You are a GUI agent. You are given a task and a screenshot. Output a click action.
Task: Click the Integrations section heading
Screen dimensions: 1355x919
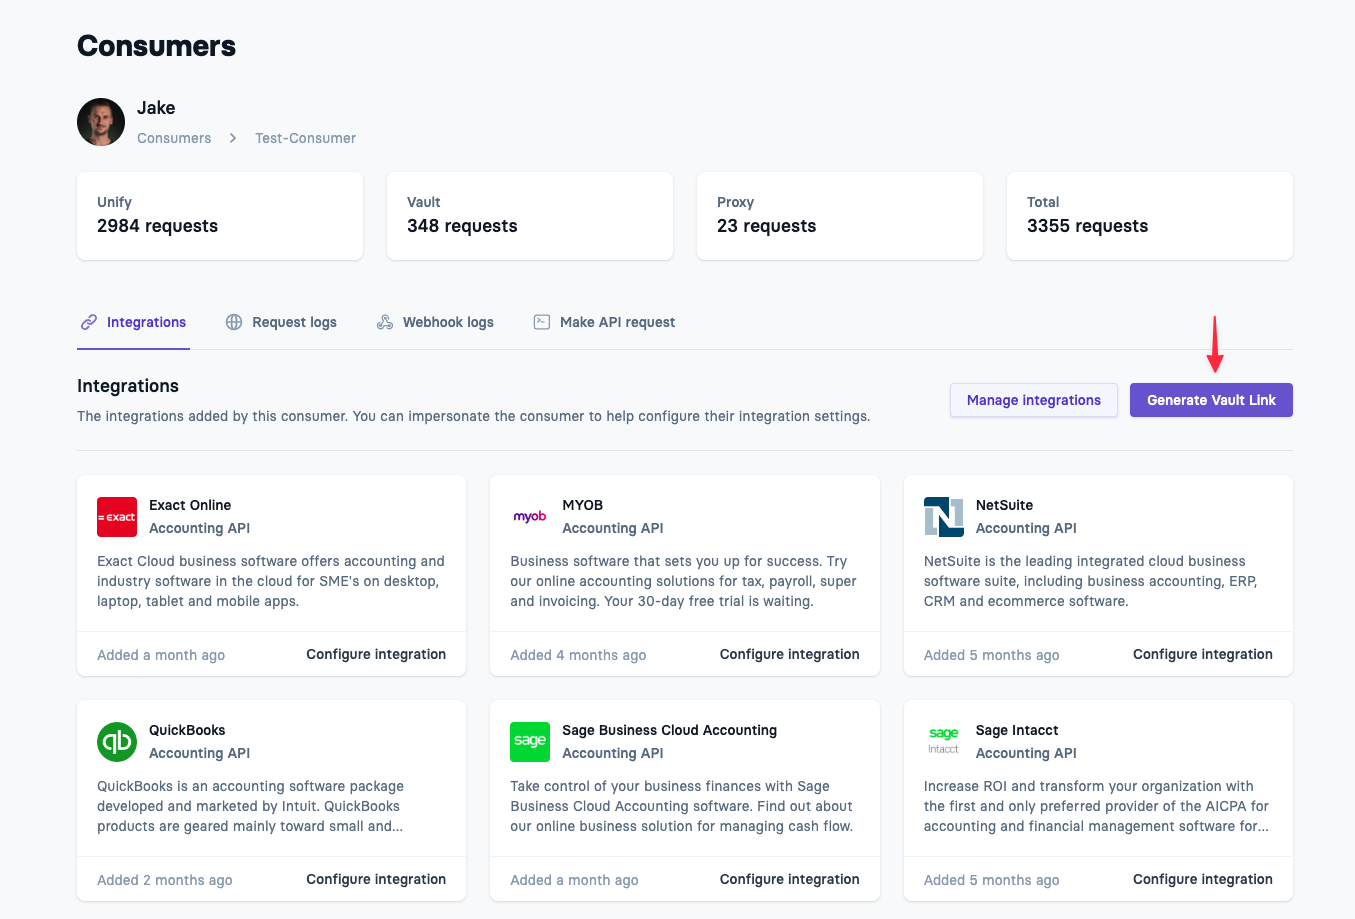[x=128, y=386]
